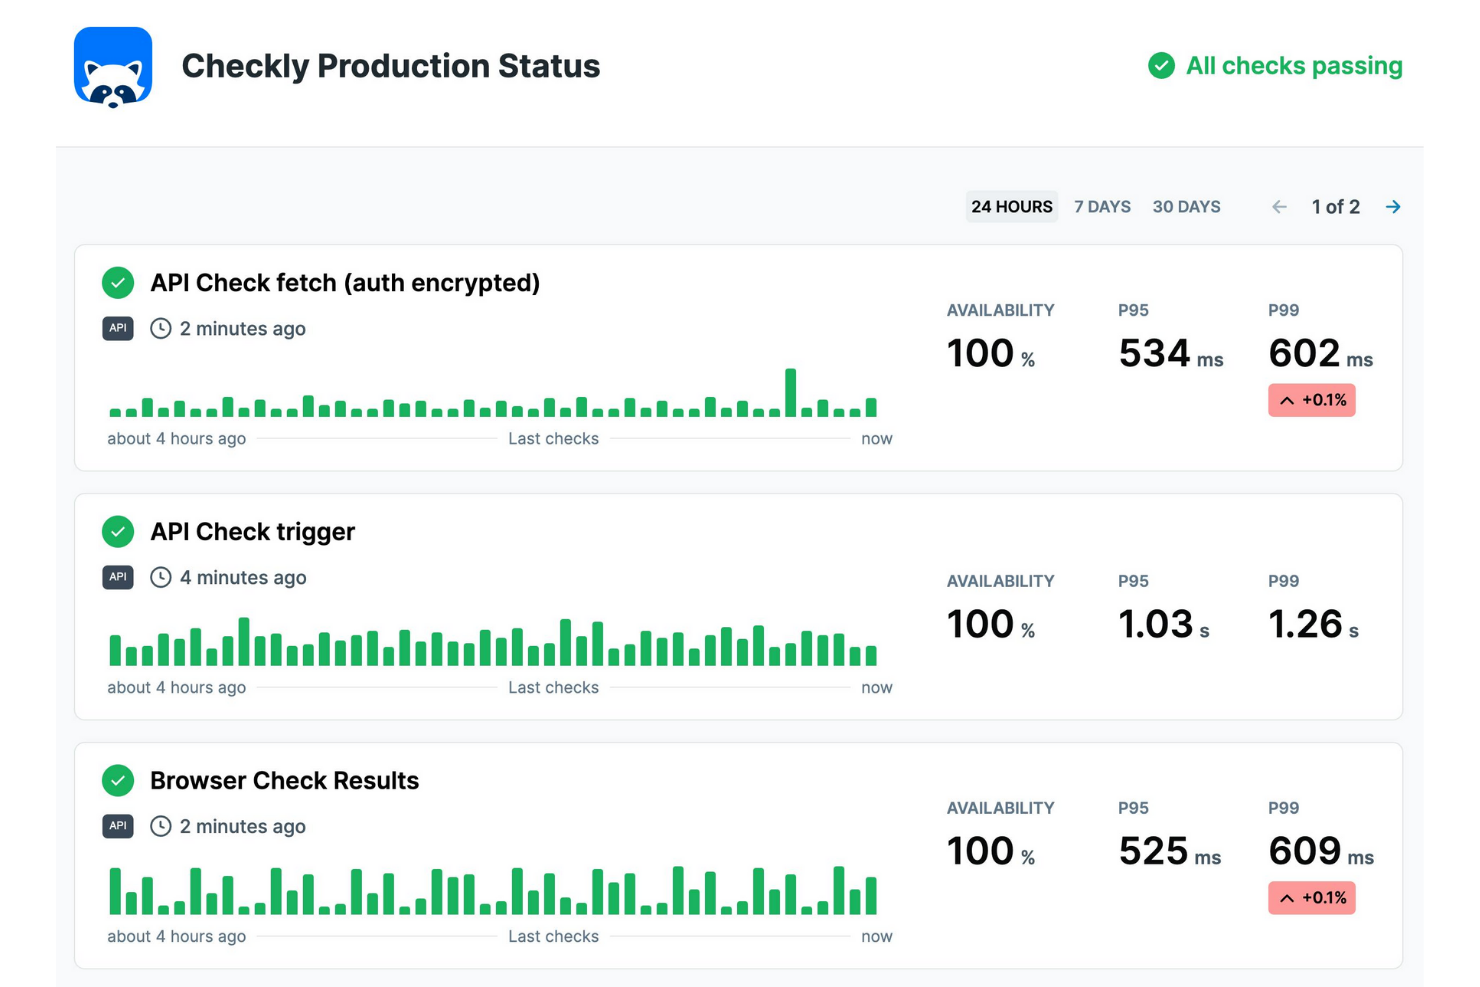The image size is (1480, 987).
Task: Click the checkmark icon near All checks passing
Action: [1160, 66]
